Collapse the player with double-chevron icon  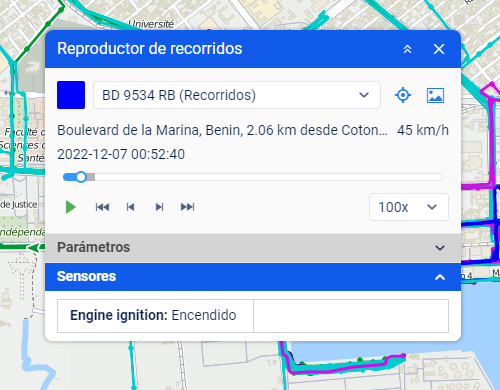(407, 49)
